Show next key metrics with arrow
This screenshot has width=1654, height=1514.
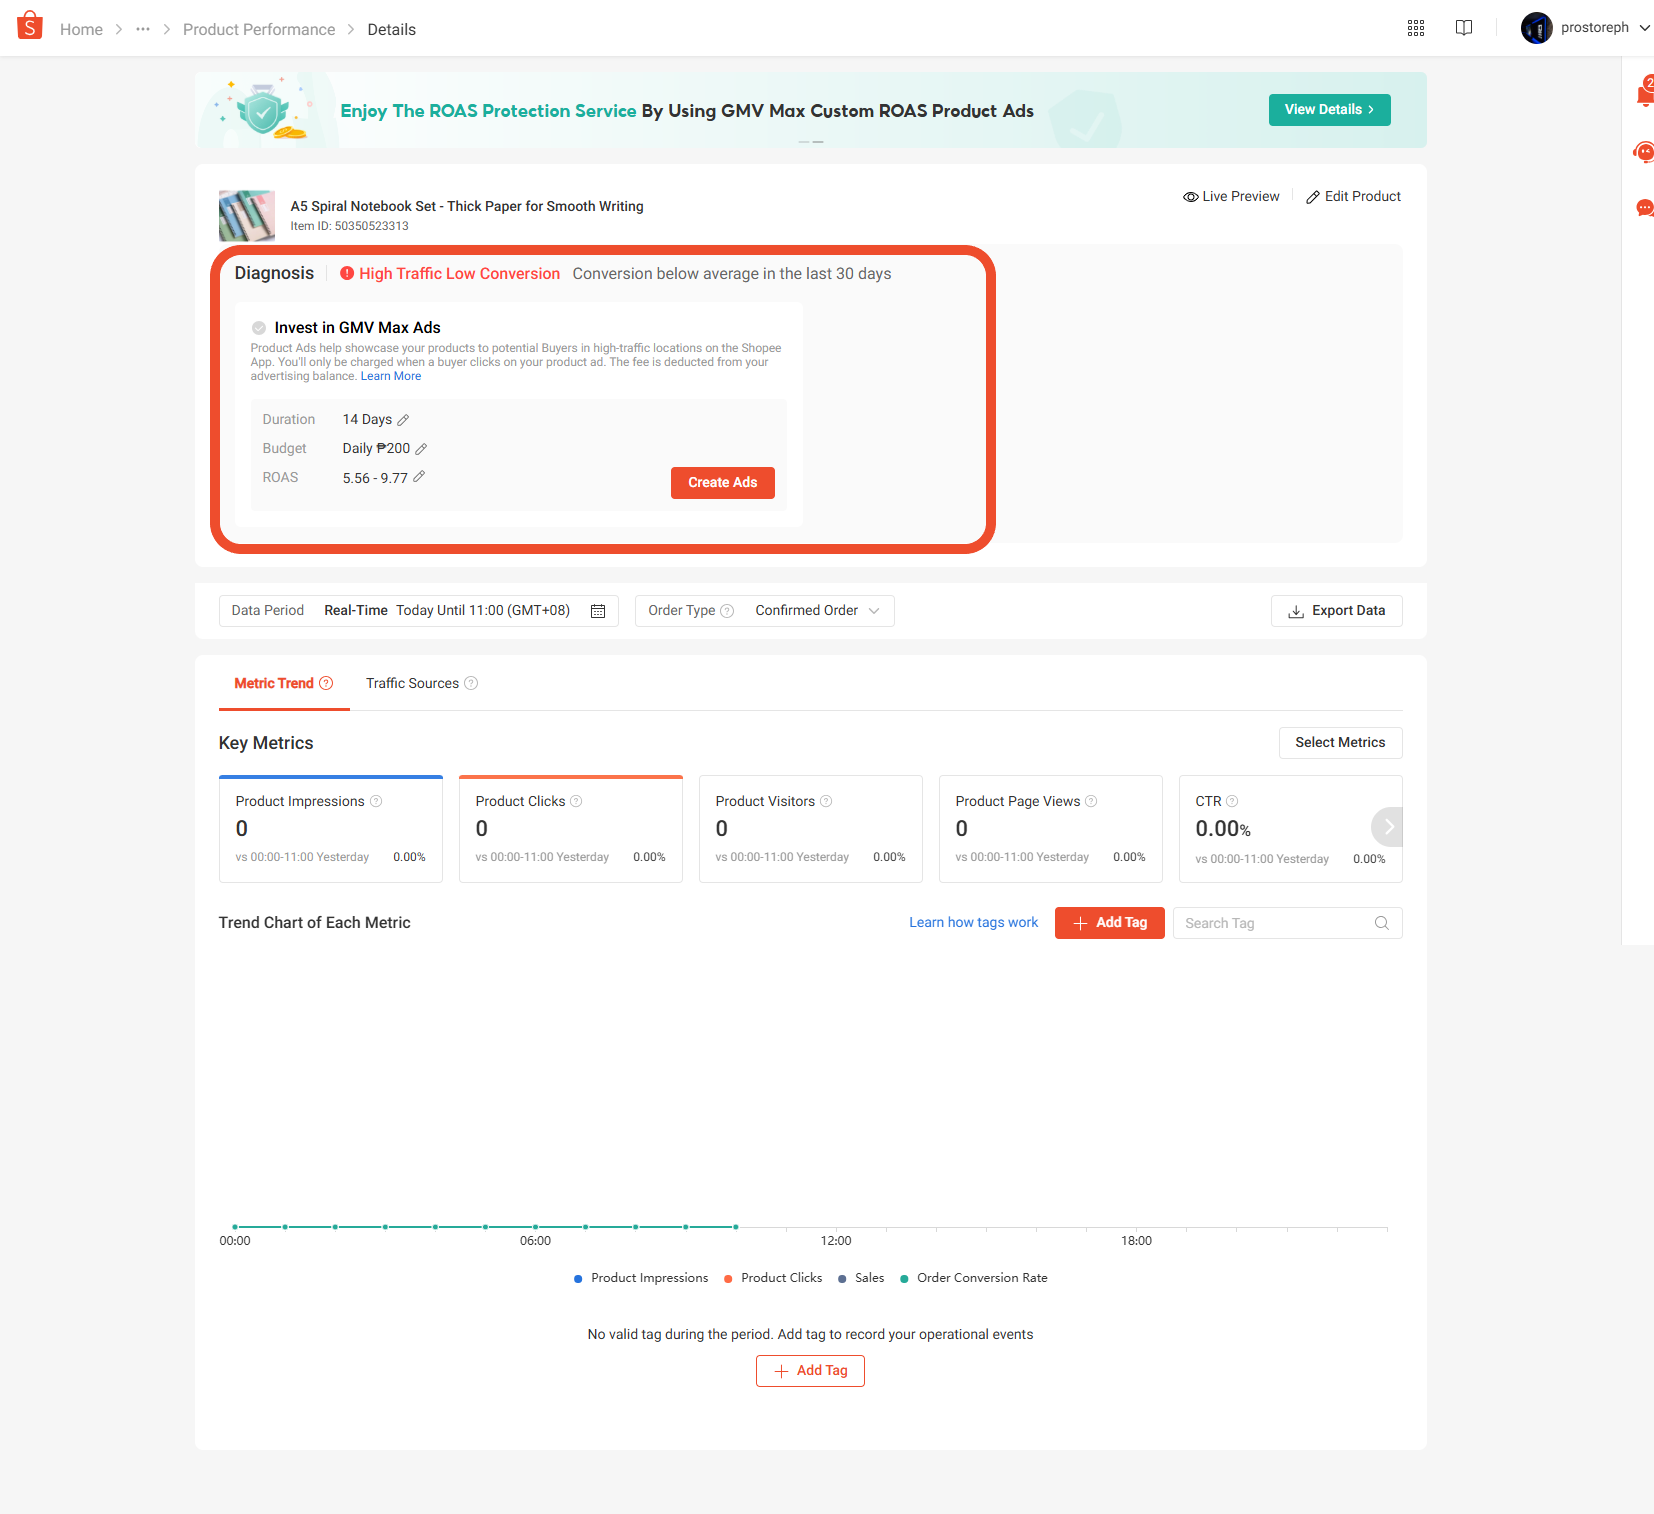1388,827
